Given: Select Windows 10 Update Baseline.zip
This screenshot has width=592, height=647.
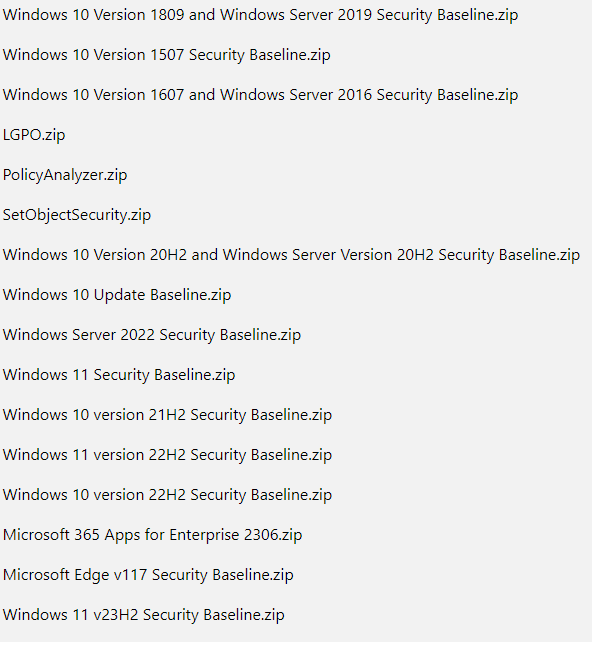Looking at the screenshot, I should point(117,295).
